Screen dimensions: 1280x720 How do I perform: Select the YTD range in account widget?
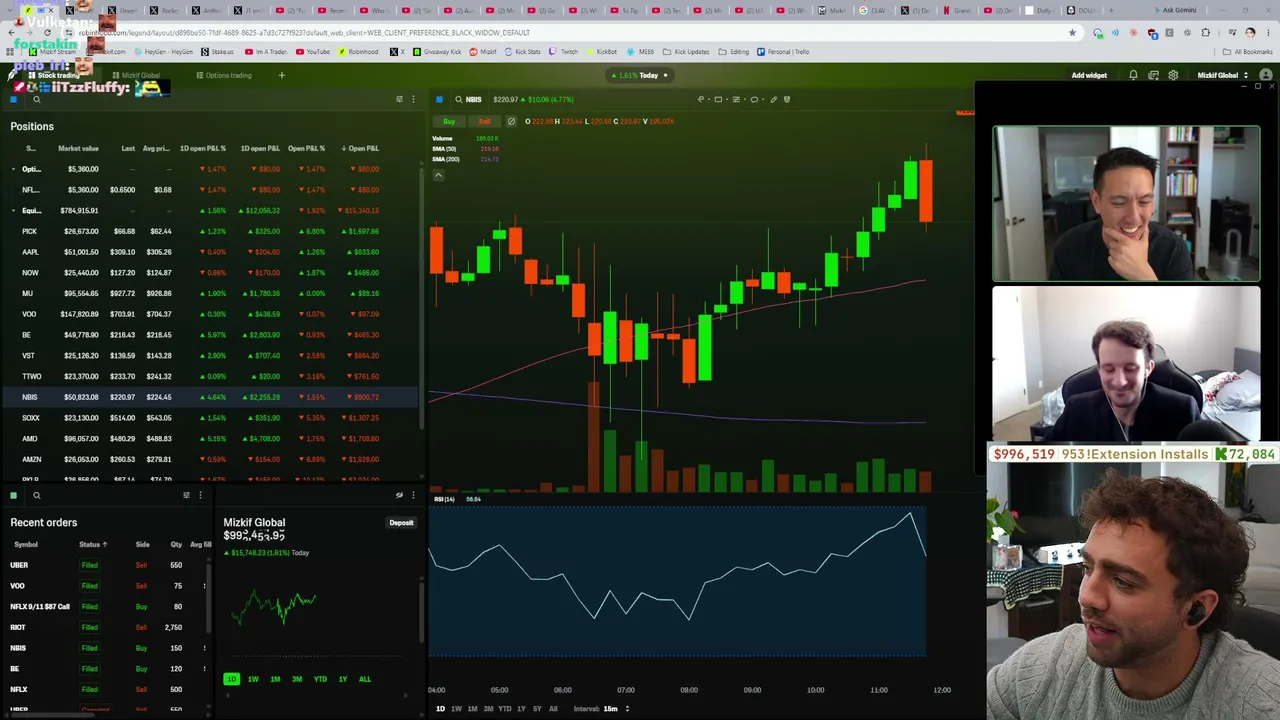point(320,679)
